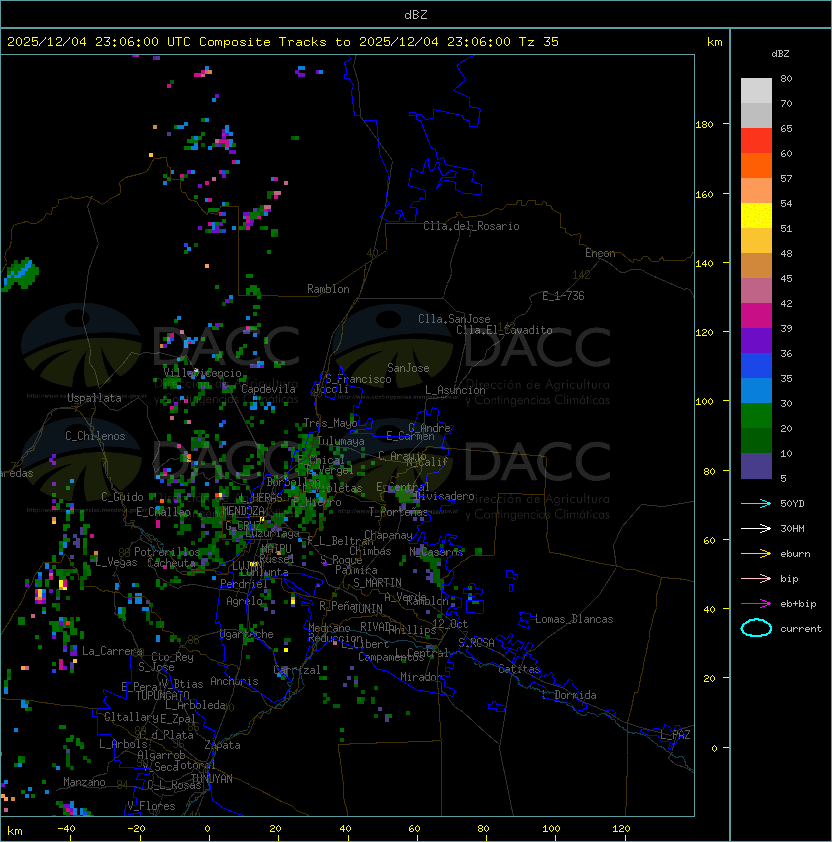Click the L_Dormida label

[x=569, y=695]
